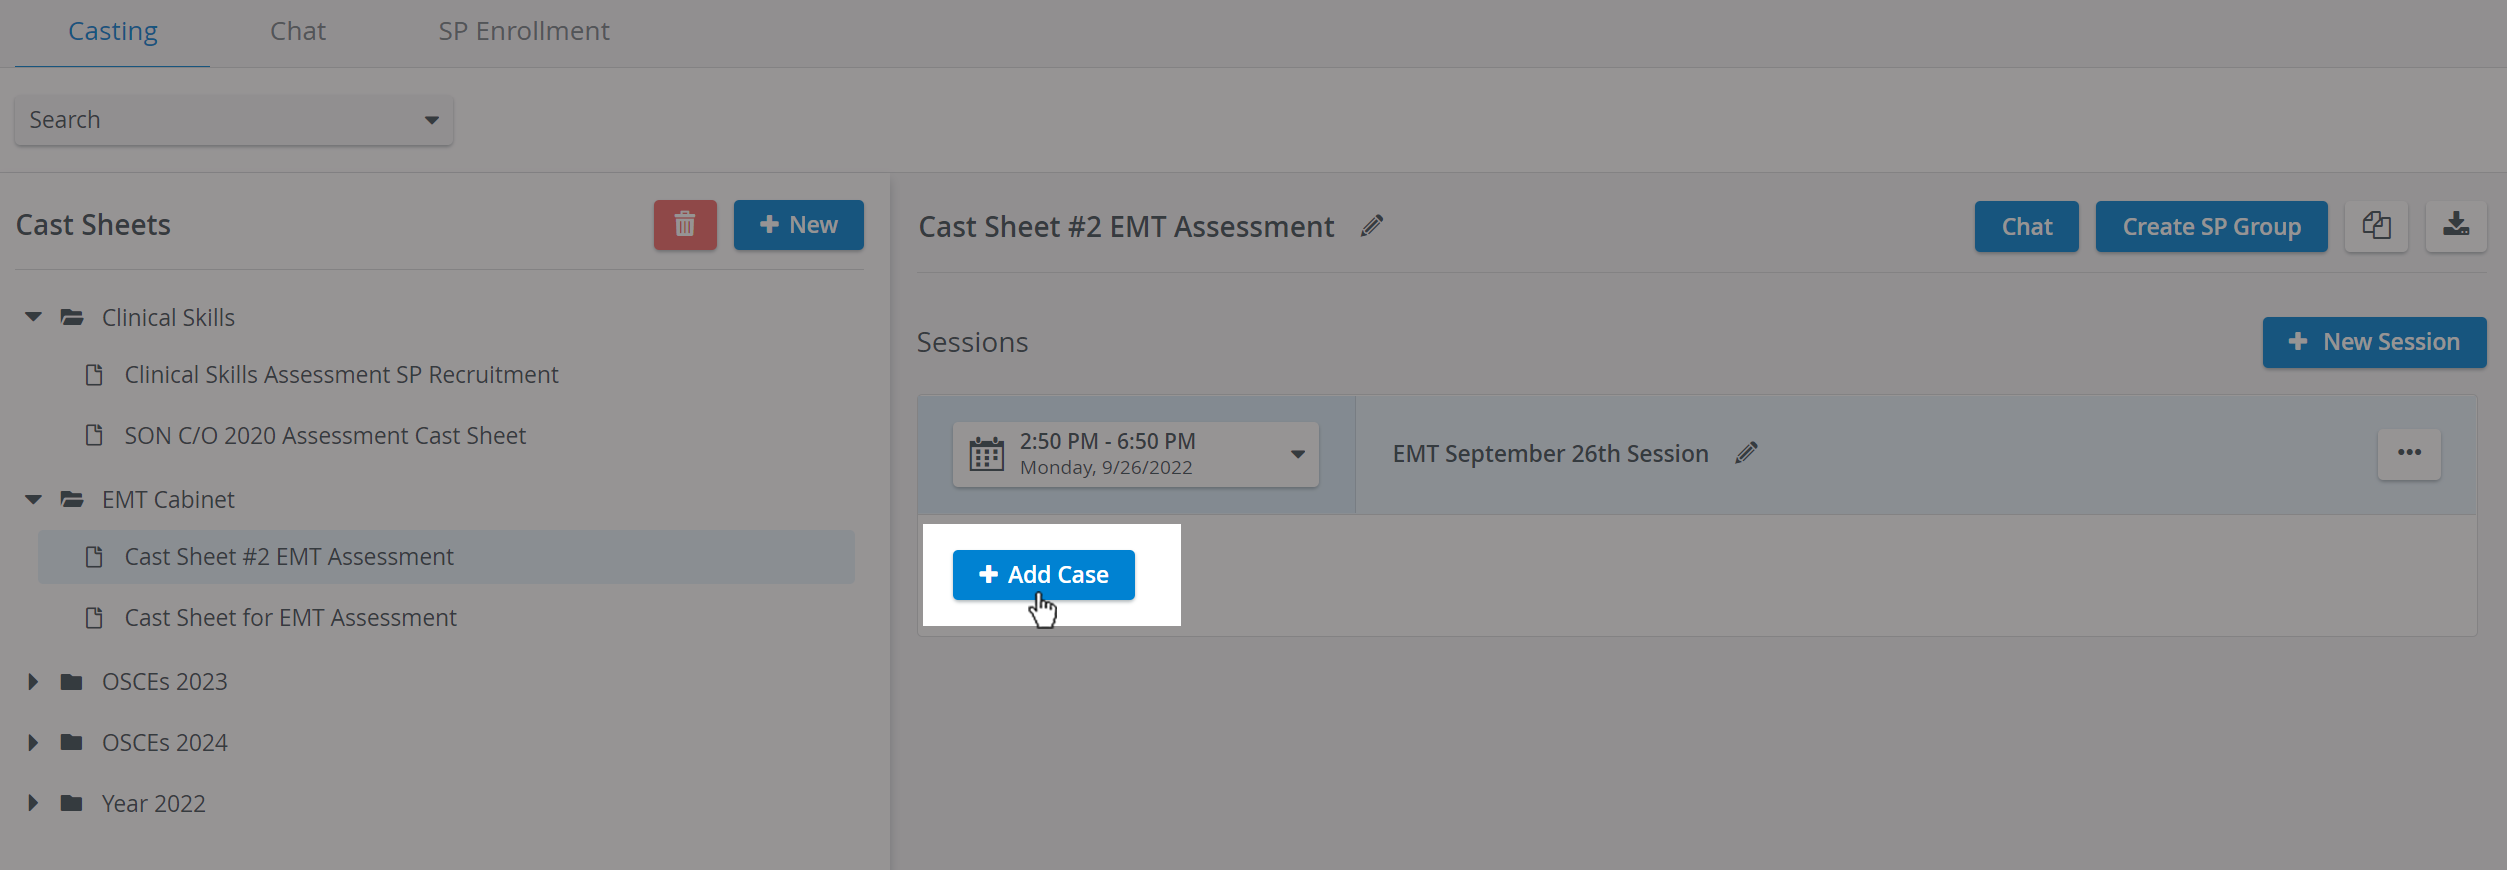Click the calendar icon in session time
Image resolution: width=2507 pixels, height=870 pixels.
tap(986, 455)
